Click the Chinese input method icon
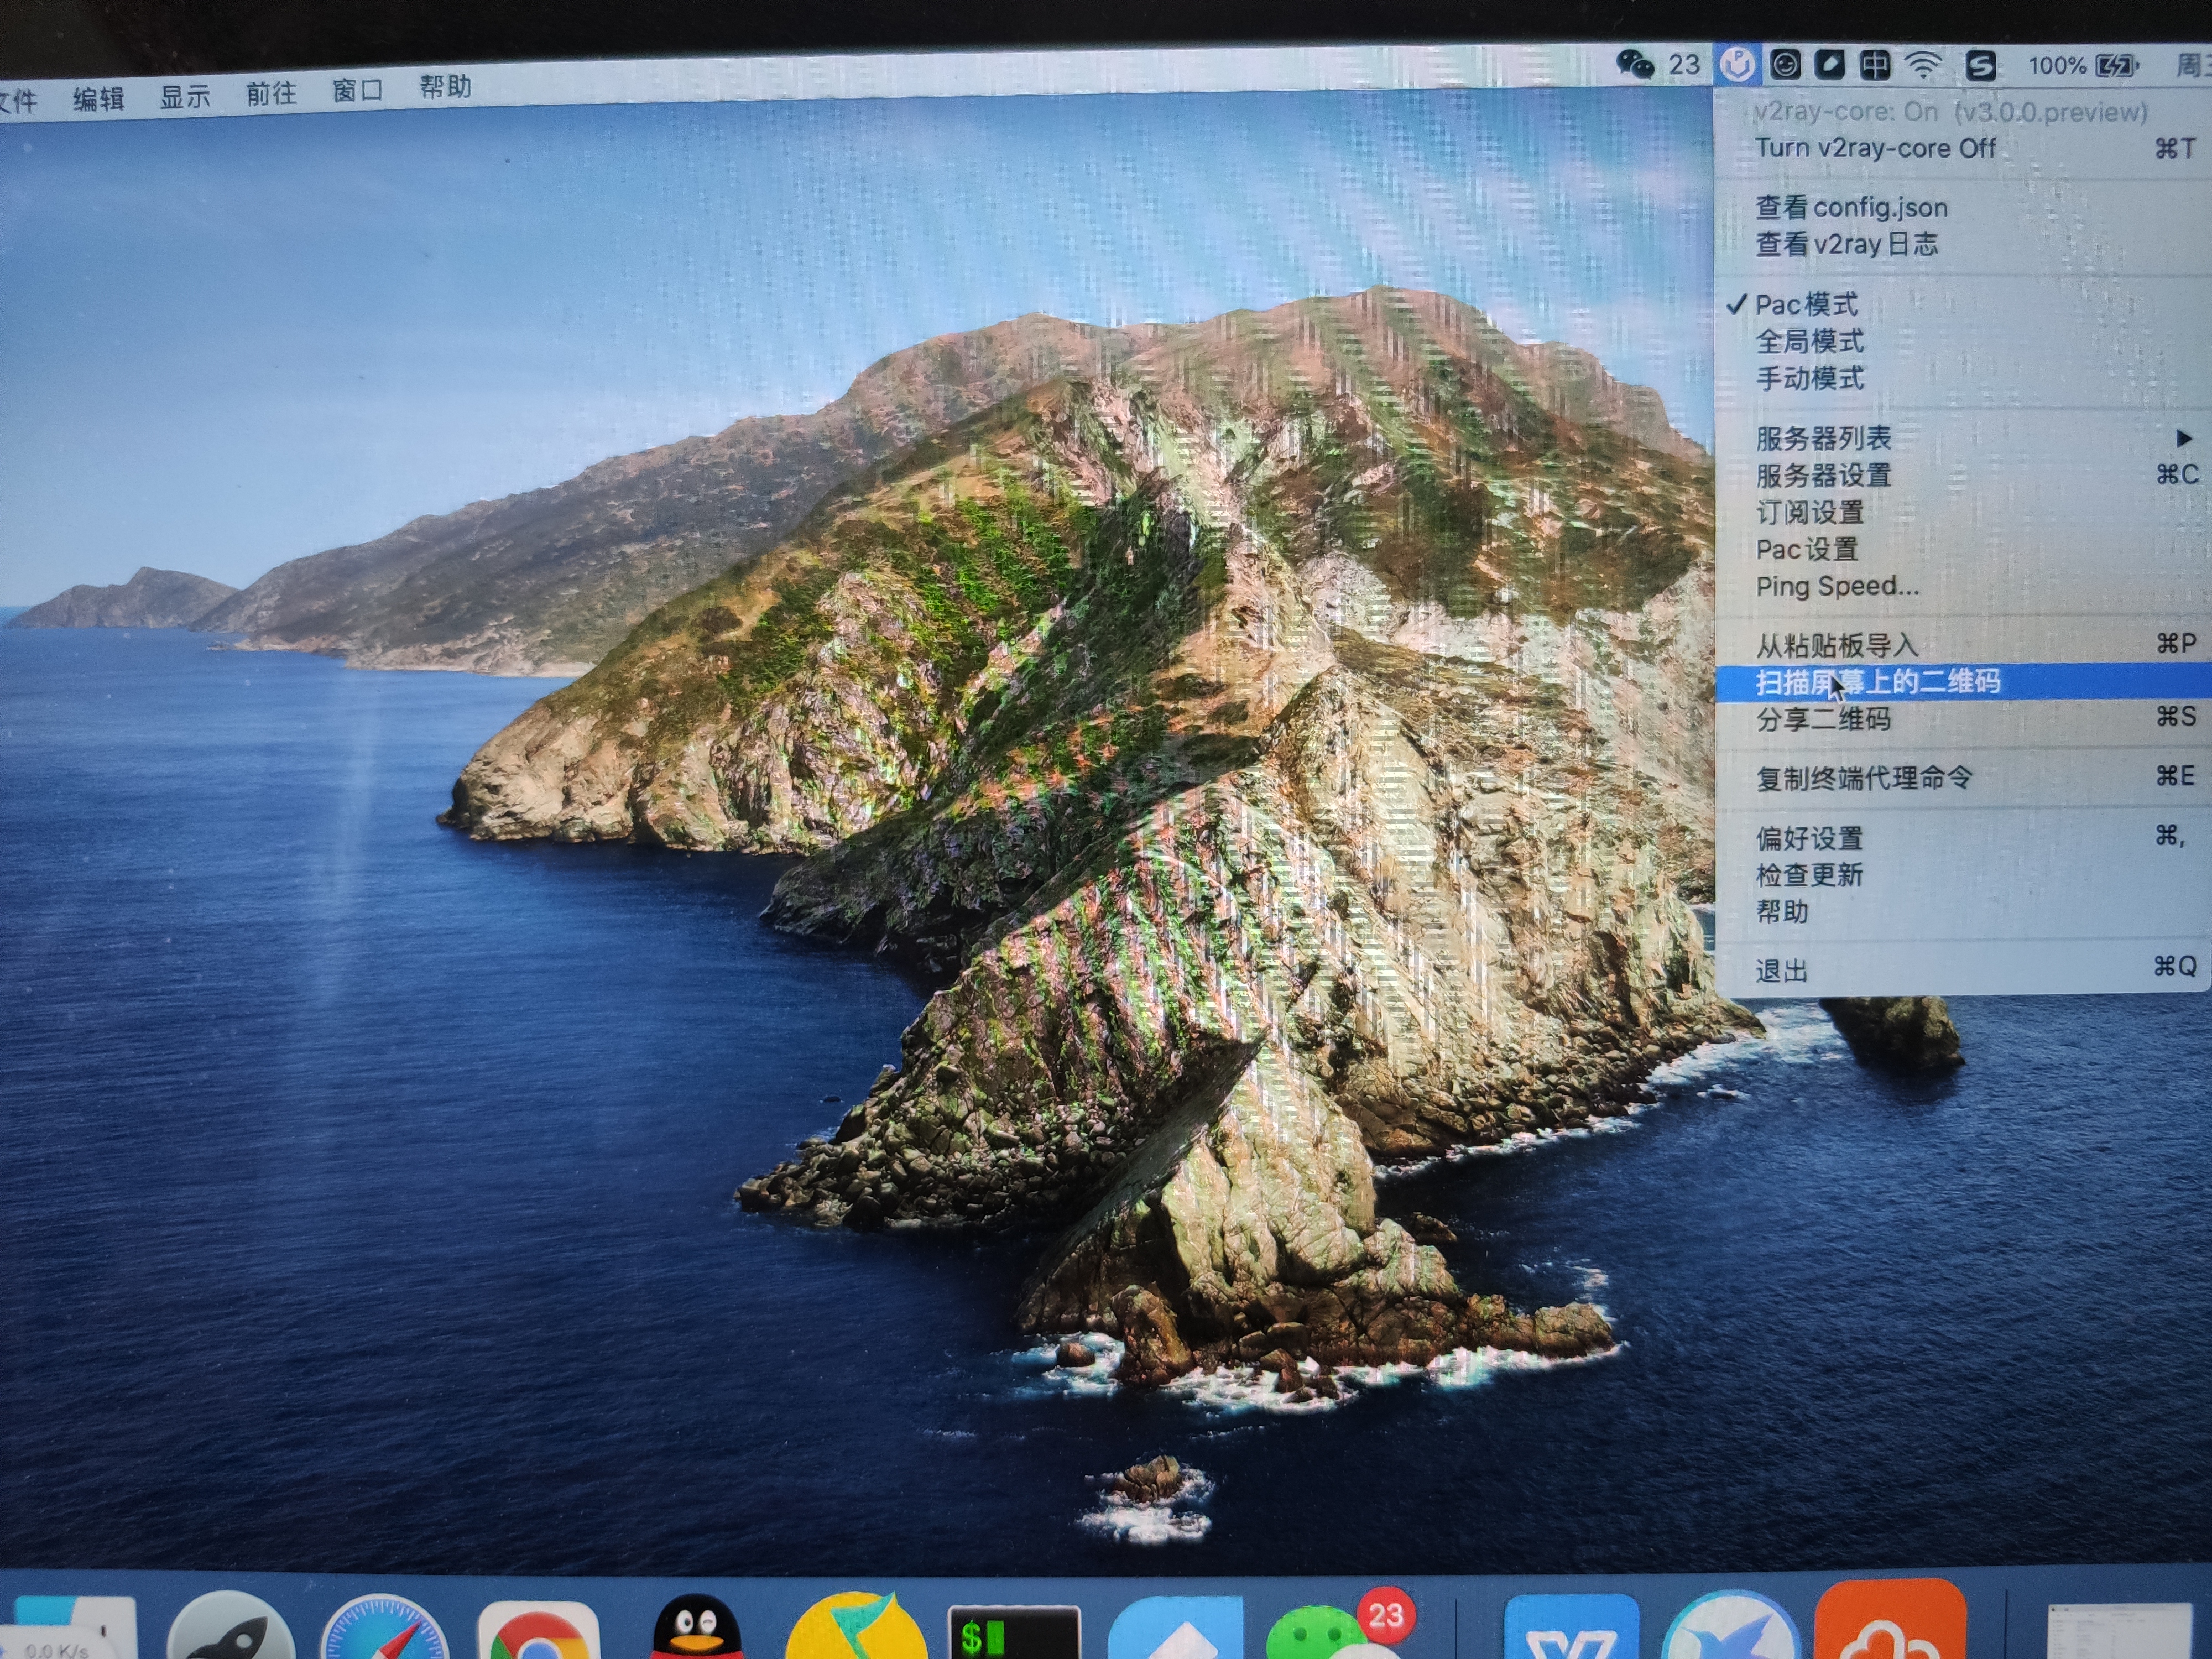Image resolution: width=2212 pixels, height=1659 pixels. coord(1875,65)
